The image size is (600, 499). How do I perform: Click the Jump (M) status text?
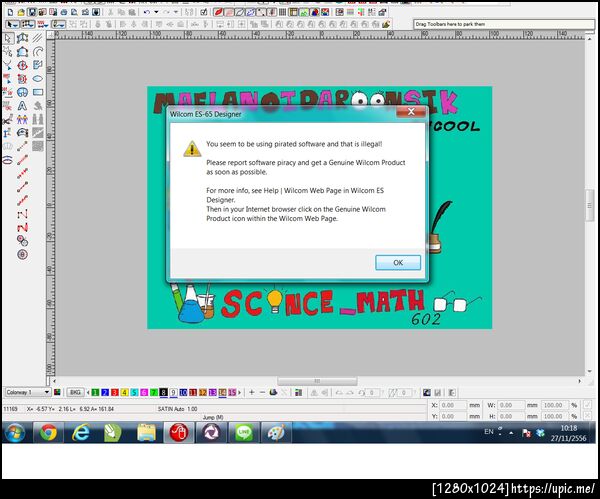click(x=213, y=417)
